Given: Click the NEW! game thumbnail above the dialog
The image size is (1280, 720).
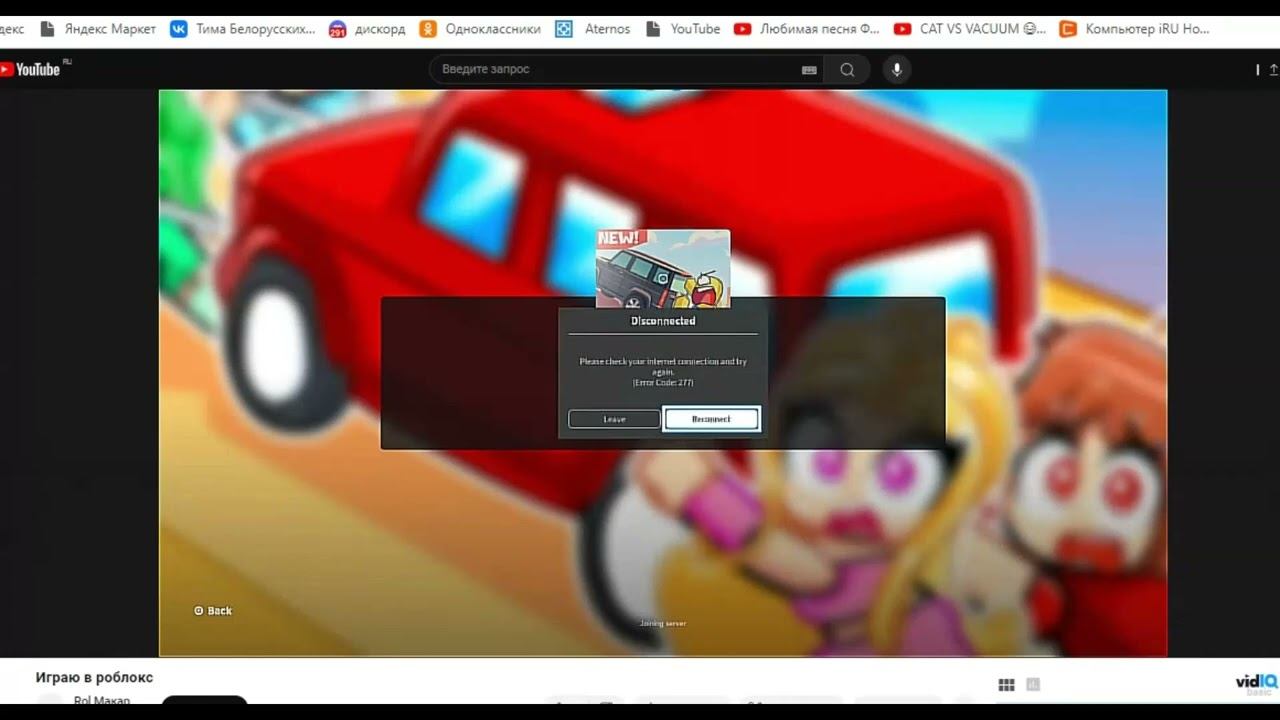Looking at the screenshot, I should pyautogui.click(x=663, y=268).
